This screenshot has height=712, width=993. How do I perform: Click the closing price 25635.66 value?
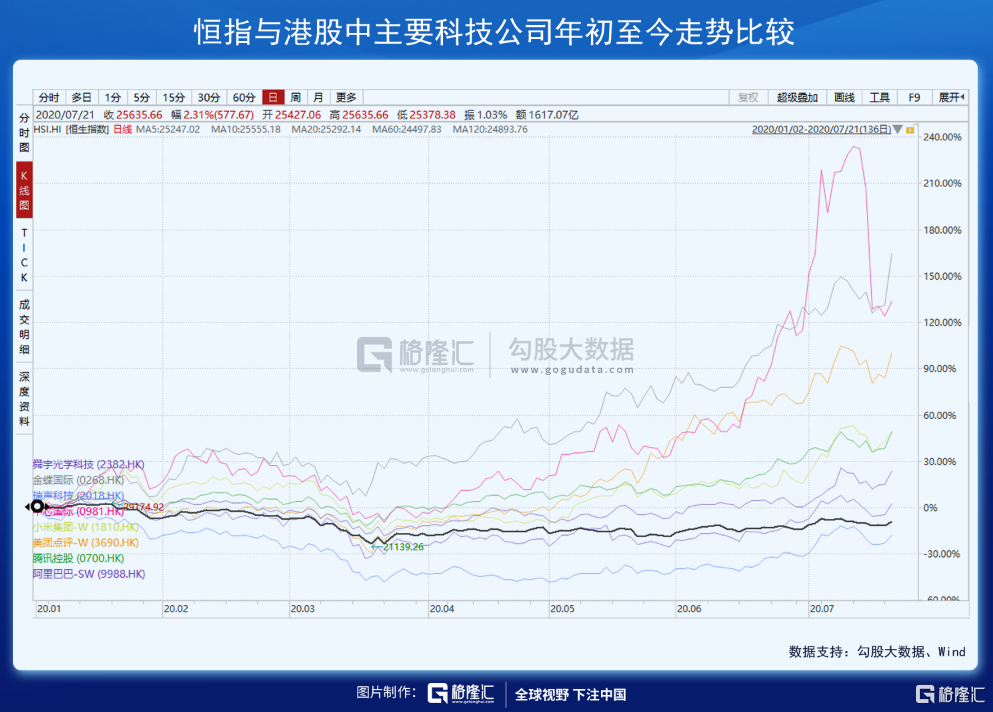pos(139,115)
